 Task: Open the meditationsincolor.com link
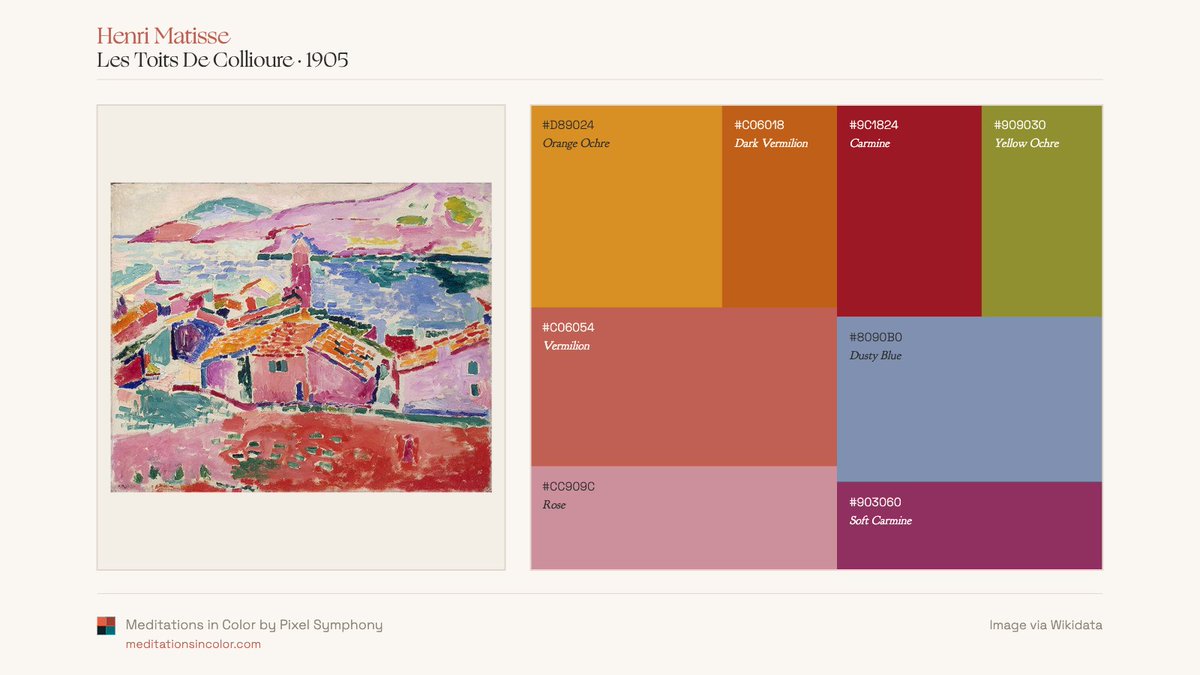[193, 644]
